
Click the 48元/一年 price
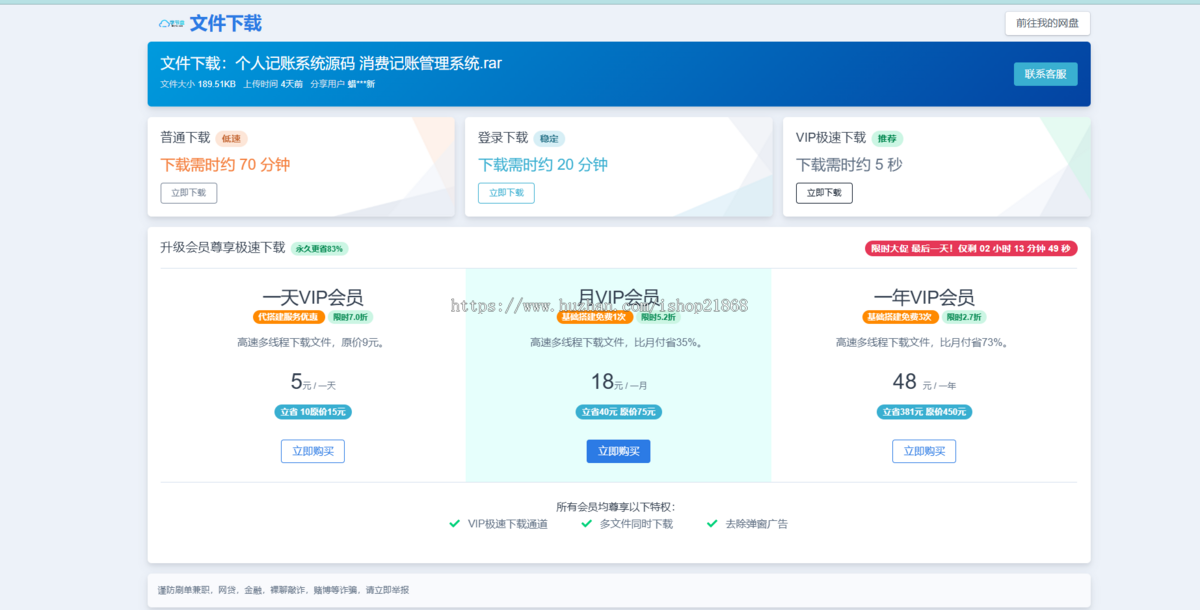pos(924,382)
